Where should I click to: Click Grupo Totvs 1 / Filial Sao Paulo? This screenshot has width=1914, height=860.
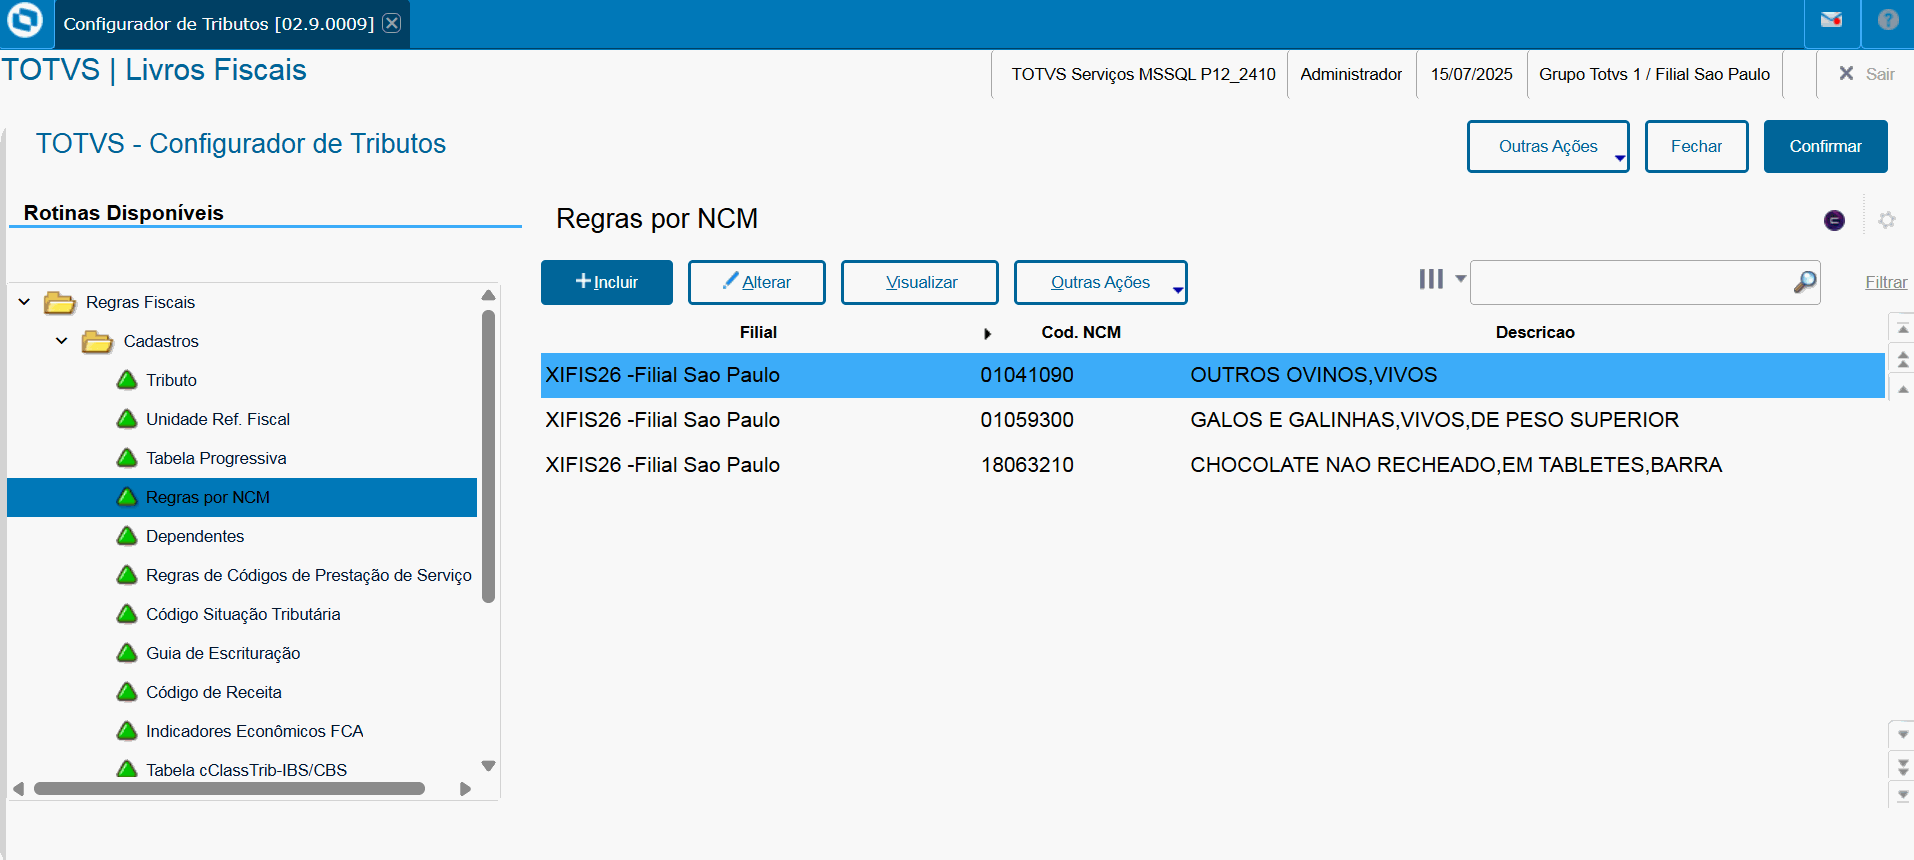(1654, 74)
